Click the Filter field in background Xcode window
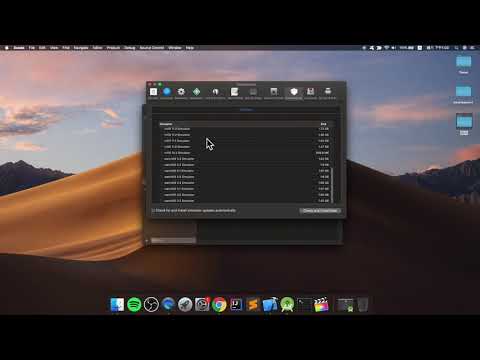The height and width of the screenshot is (360, 480). 173,240
